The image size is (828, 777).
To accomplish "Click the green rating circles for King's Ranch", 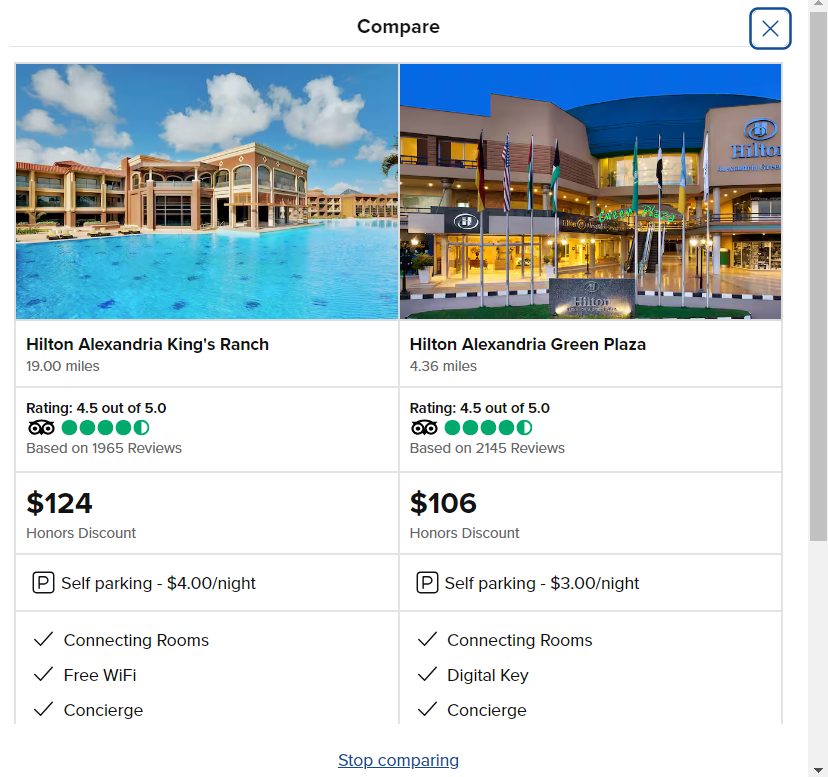I will (x=106, y=427).
